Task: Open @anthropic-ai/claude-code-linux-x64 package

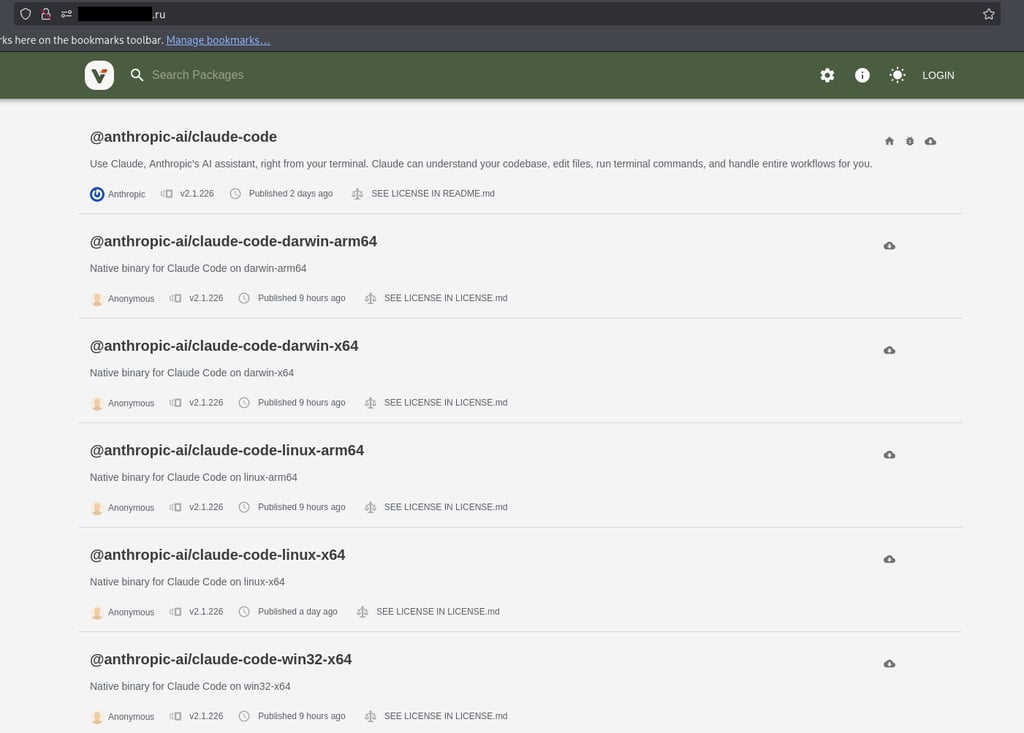Action: [x=217, y=555]
